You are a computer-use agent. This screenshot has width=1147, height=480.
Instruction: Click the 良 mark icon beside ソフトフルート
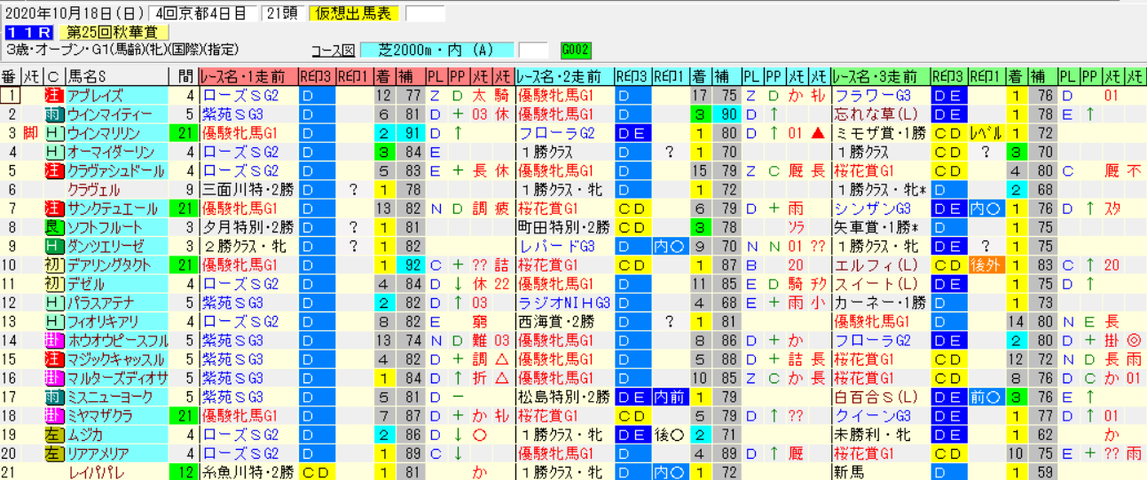click(x=53, y=227)
